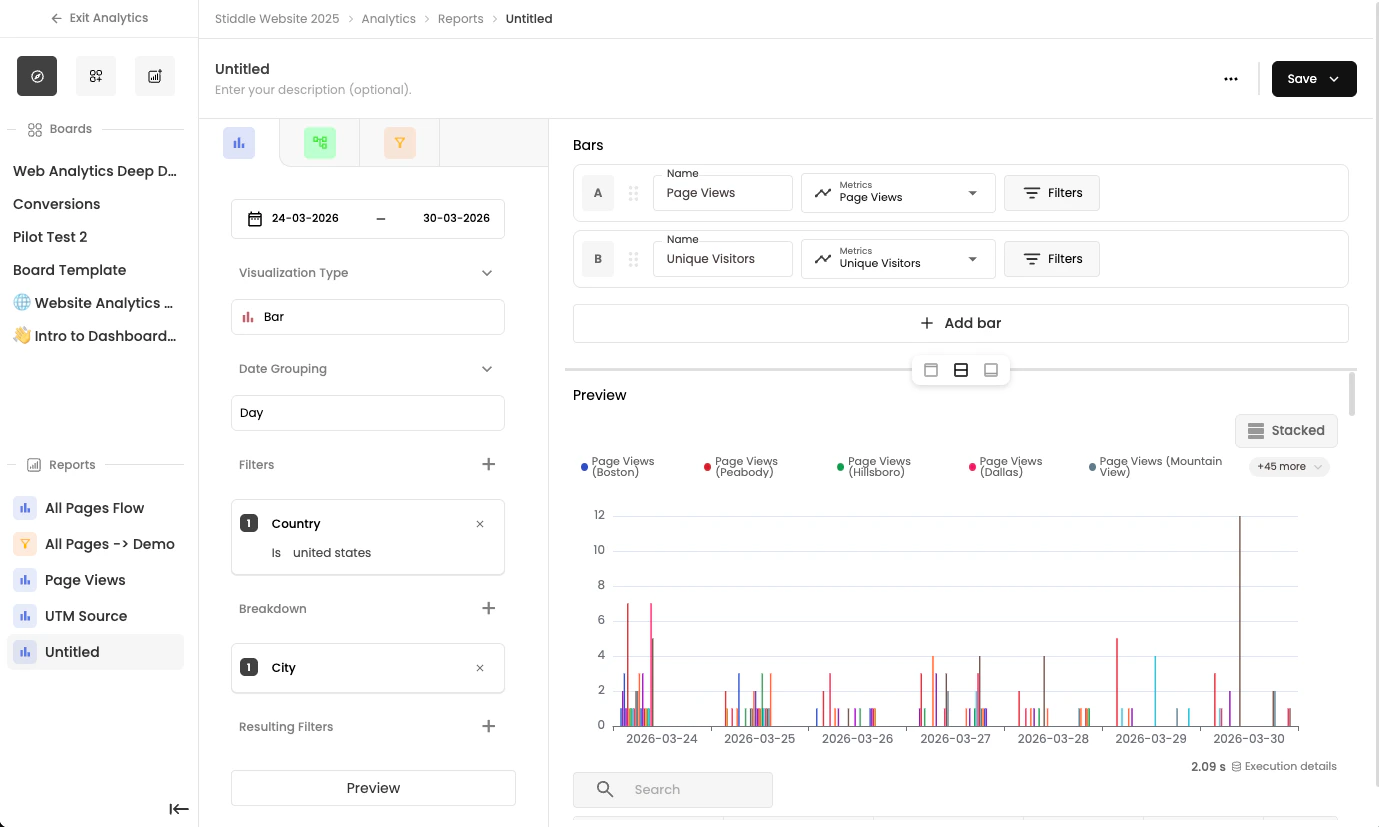1379x827 pixels.
Task: Click the compass explore icon in sidebar
Action: [x=37, y=76]
